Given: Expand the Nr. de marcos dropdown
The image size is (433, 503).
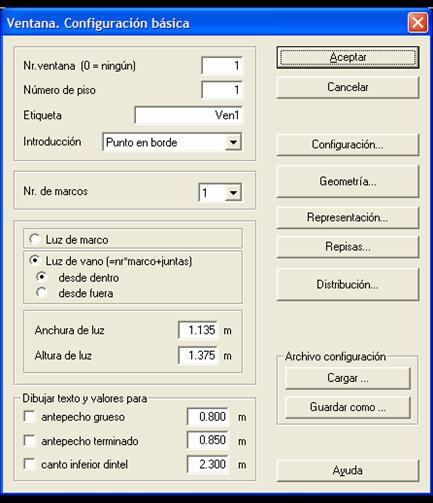Looking at the screenshot, I should pos(233,193).
